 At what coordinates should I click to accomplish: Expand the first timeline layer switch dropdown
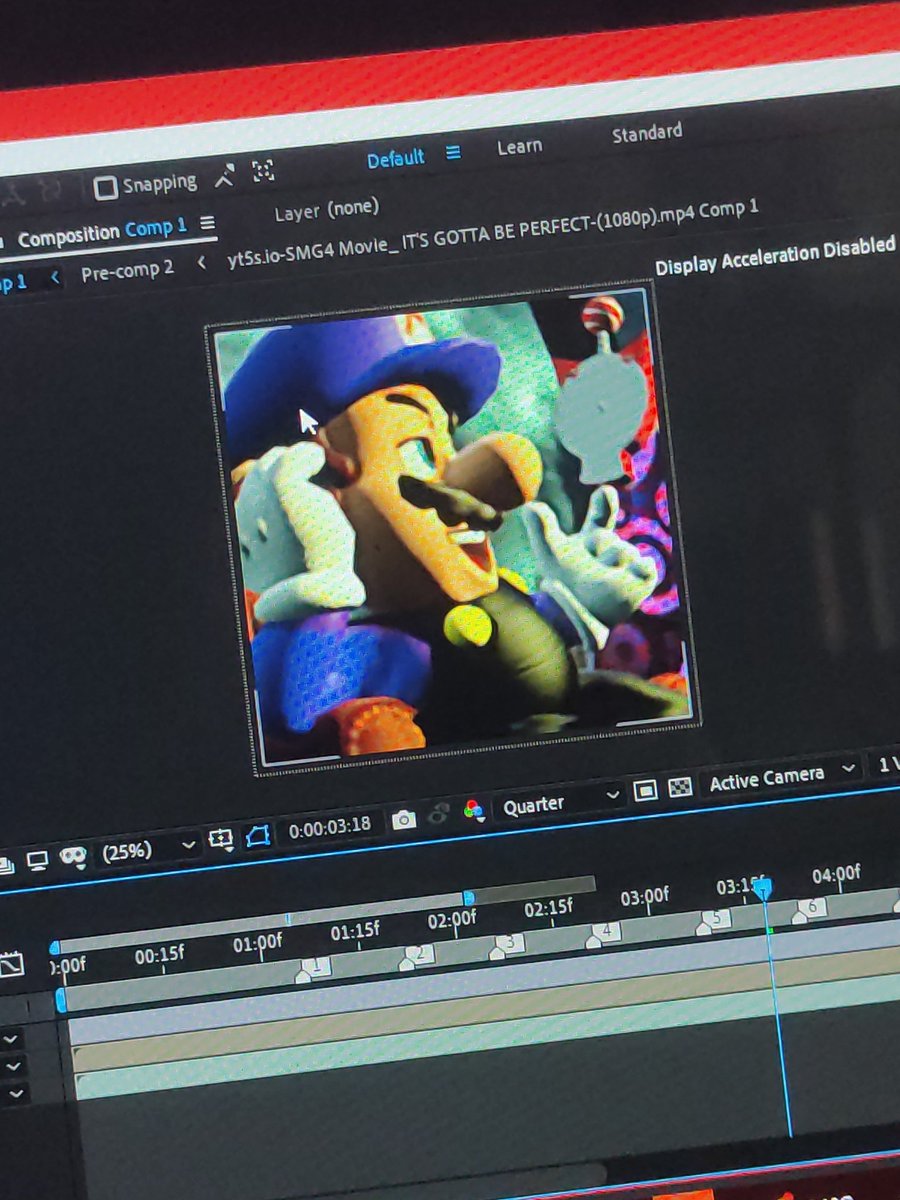coord(11,1041)
